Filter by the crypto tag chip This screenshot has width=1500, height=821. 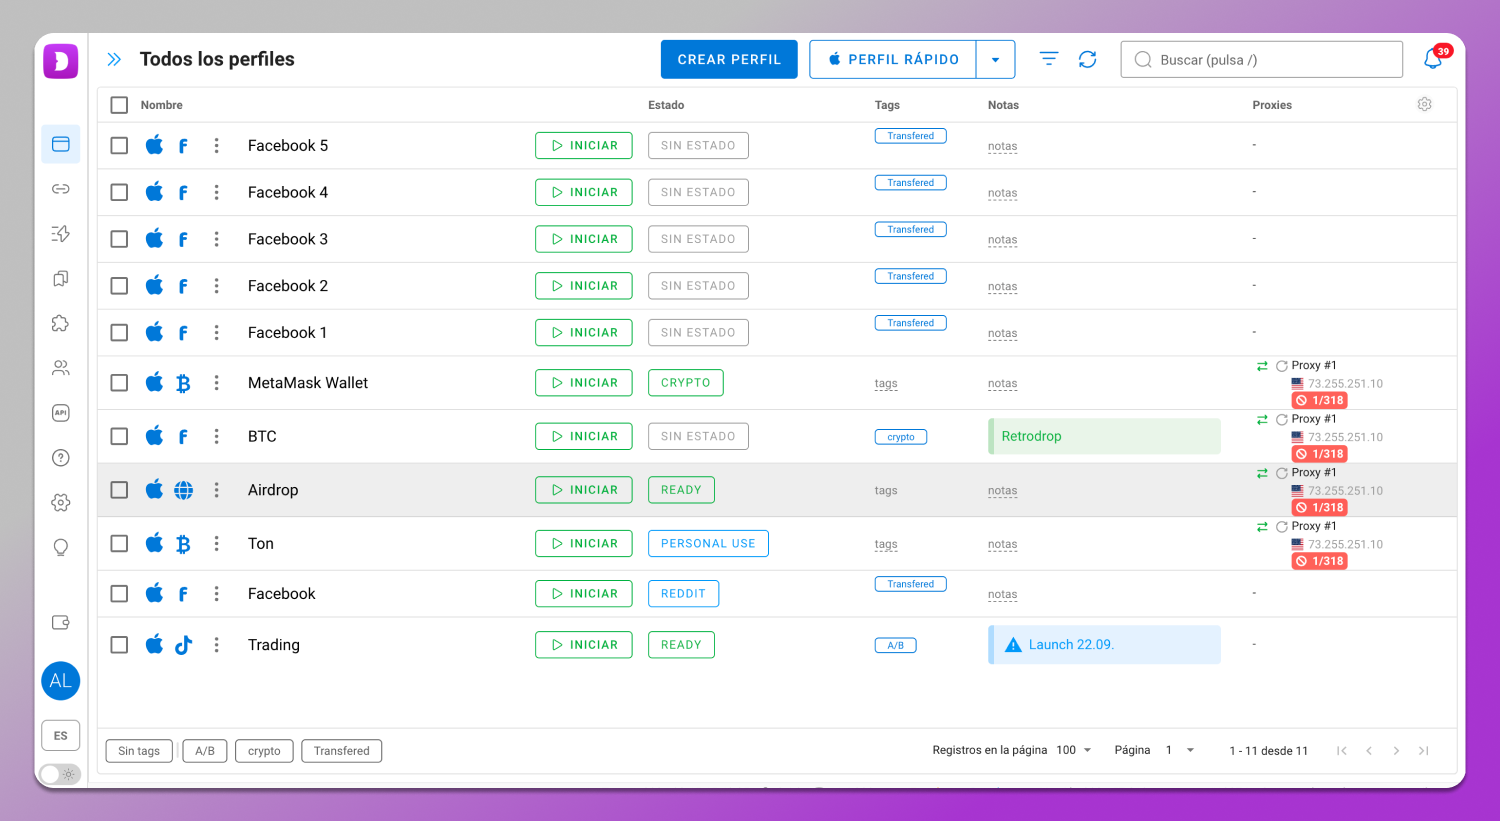264,751
